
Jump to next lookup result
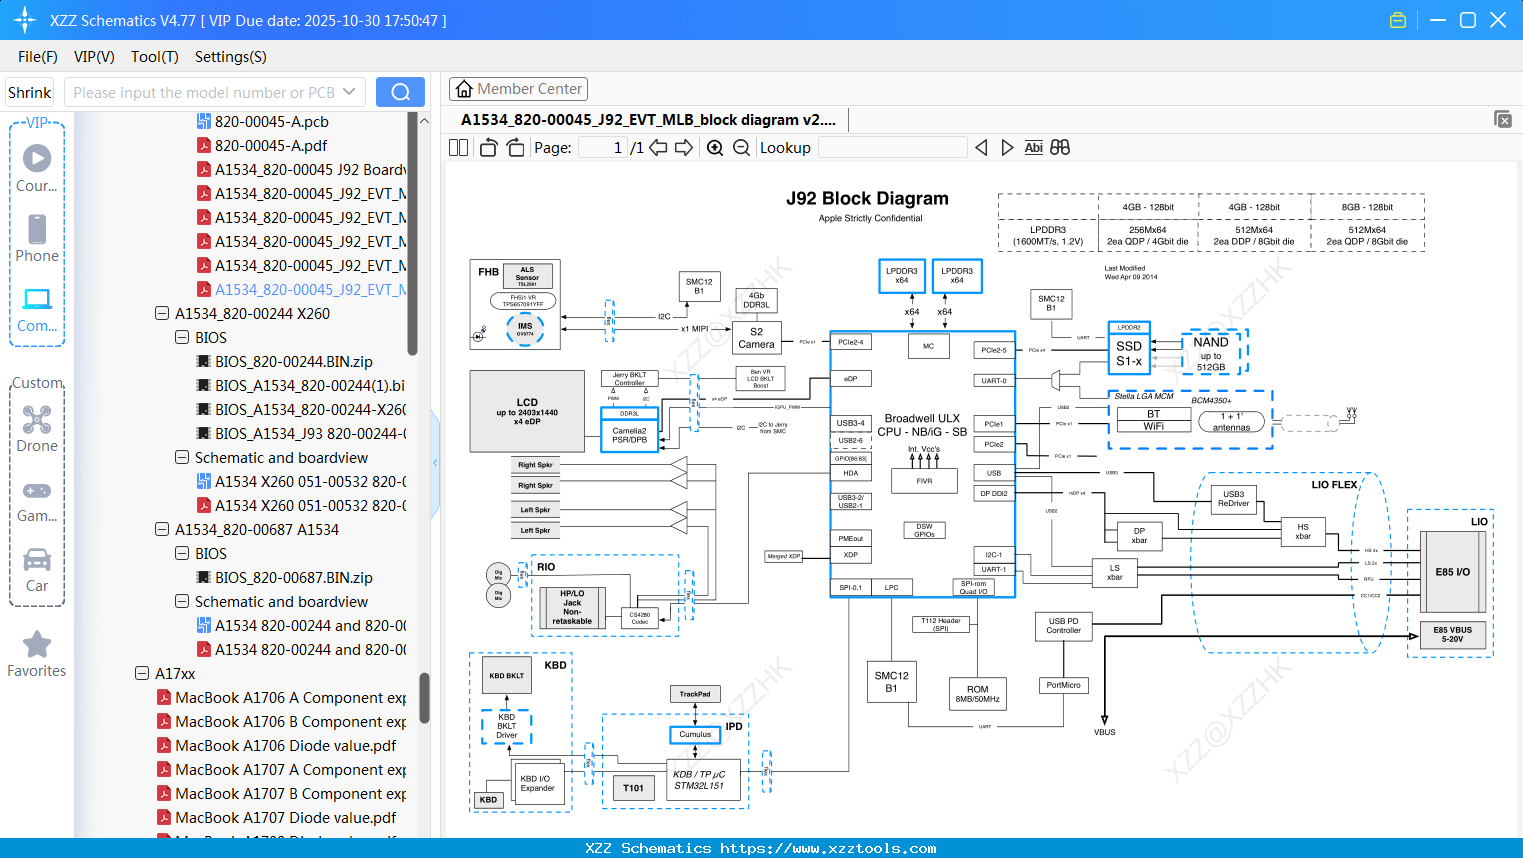coord(1007,148)
